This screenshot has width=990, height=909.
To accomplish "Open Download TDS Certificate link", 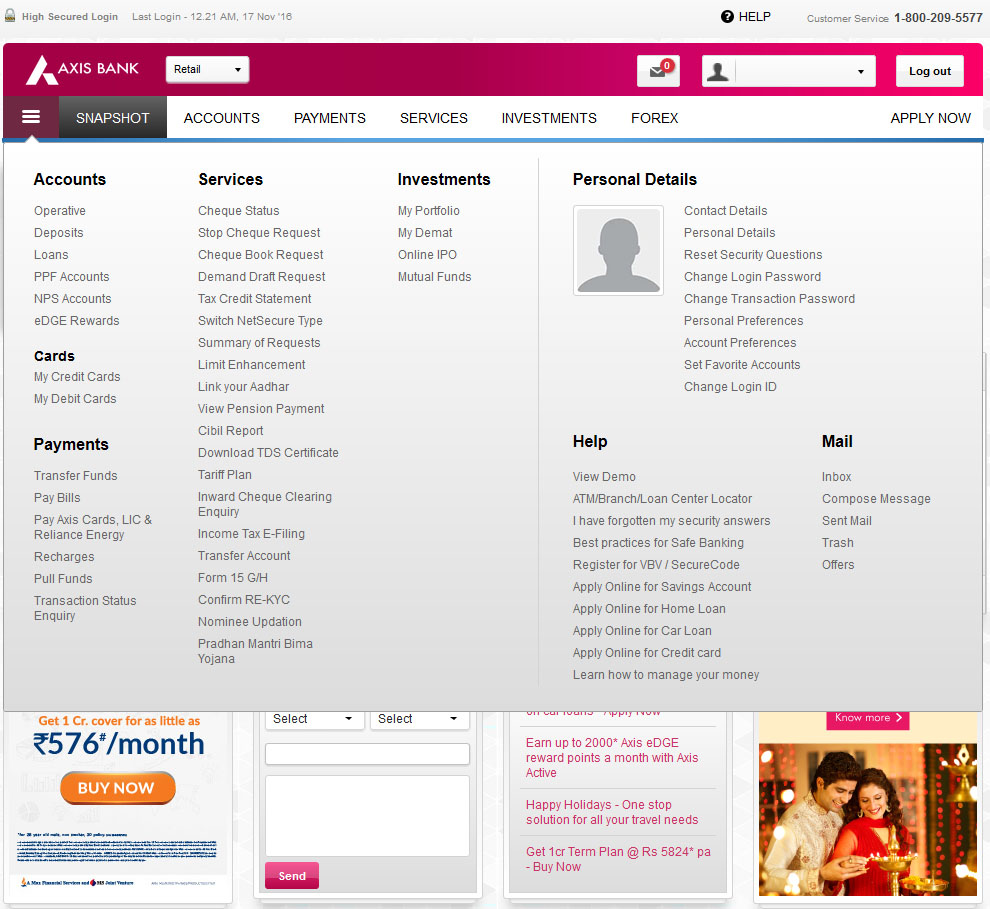I will click(268, 453).
